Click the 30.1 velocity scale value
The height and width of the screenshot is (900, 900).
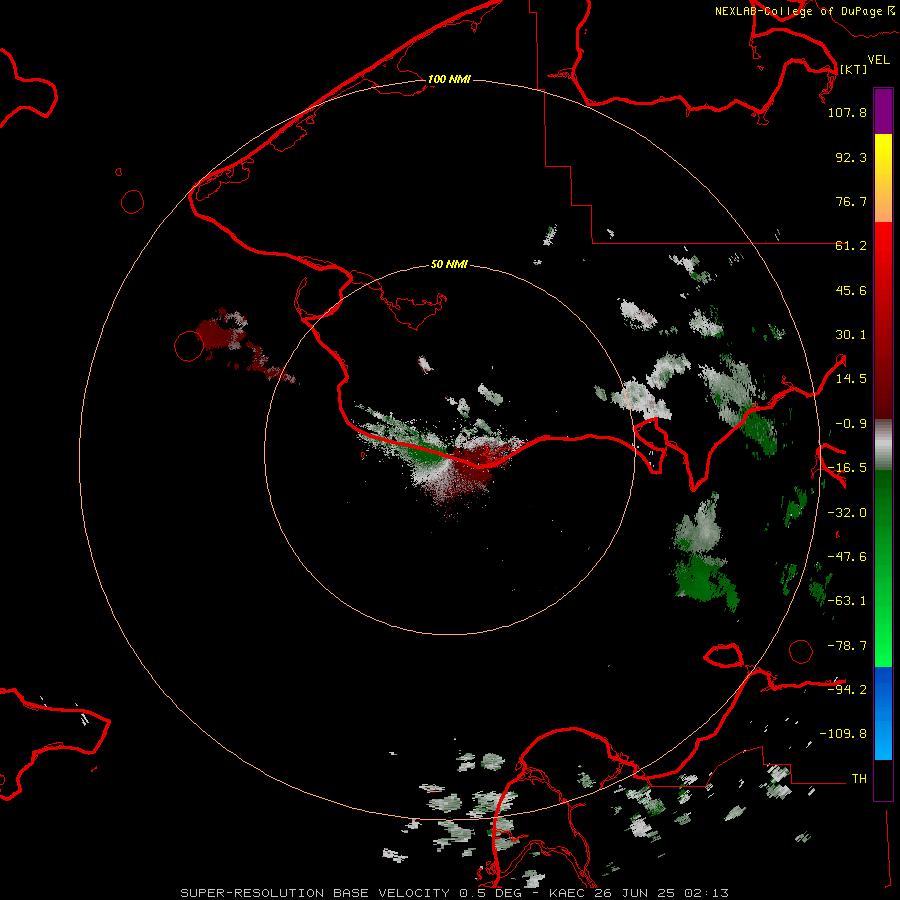[x=851, y=335]
